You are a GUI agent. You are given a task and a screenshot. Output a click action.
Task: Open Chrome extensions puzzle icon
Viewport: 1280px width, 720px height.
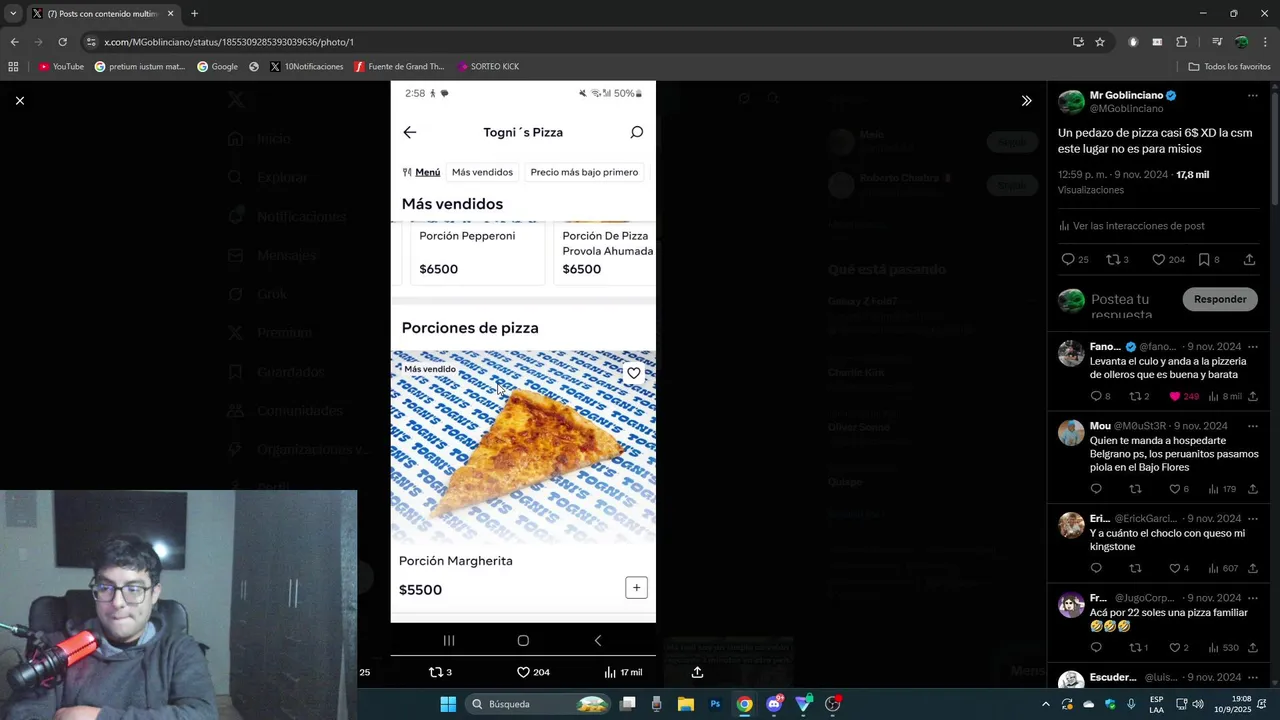point(1182,42)
